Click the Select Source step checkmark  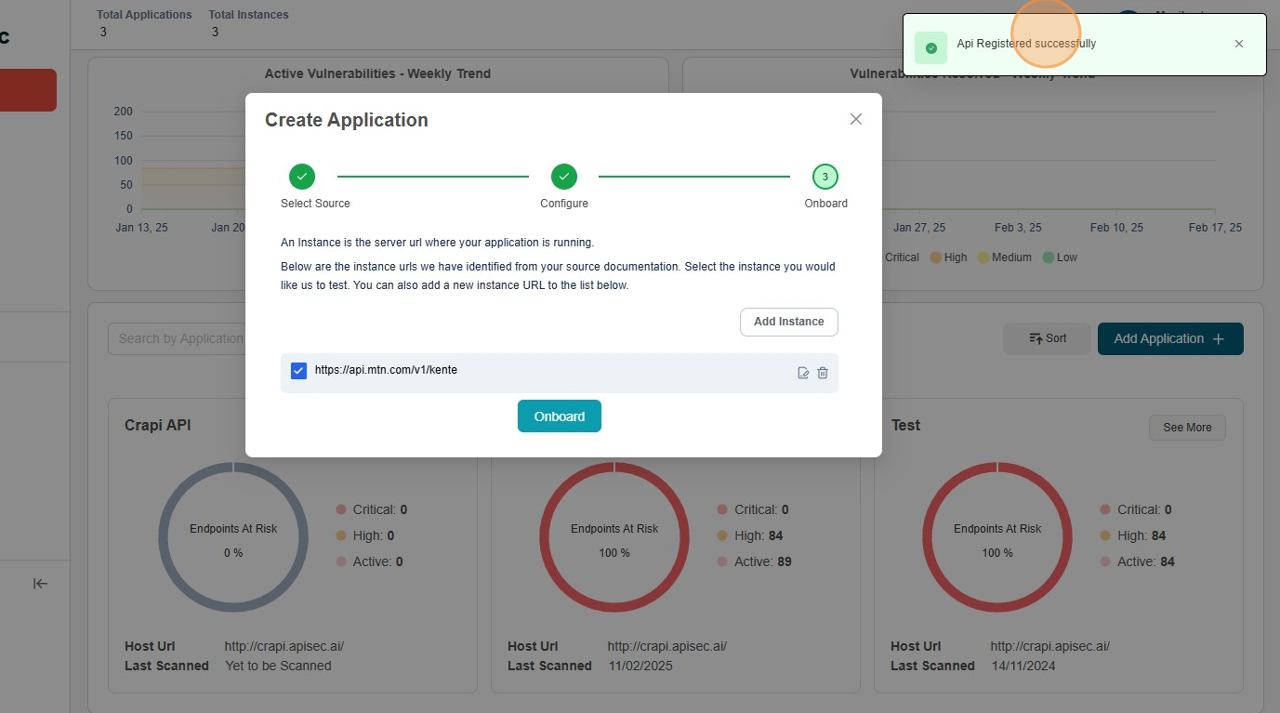pyautogui.click(x=302, y=177)
